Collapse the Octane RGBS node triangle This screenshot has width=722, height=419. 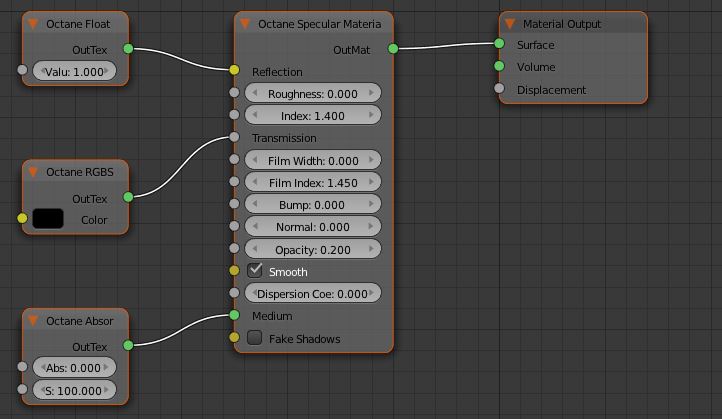(33, 172)
